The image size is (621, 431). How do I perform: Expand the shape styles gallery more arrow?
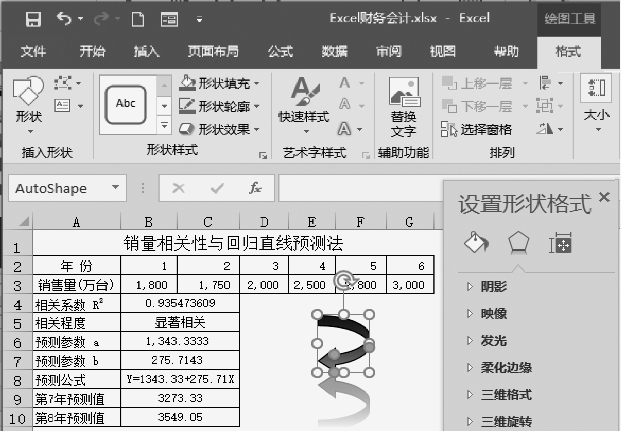[x=164, y=125]
